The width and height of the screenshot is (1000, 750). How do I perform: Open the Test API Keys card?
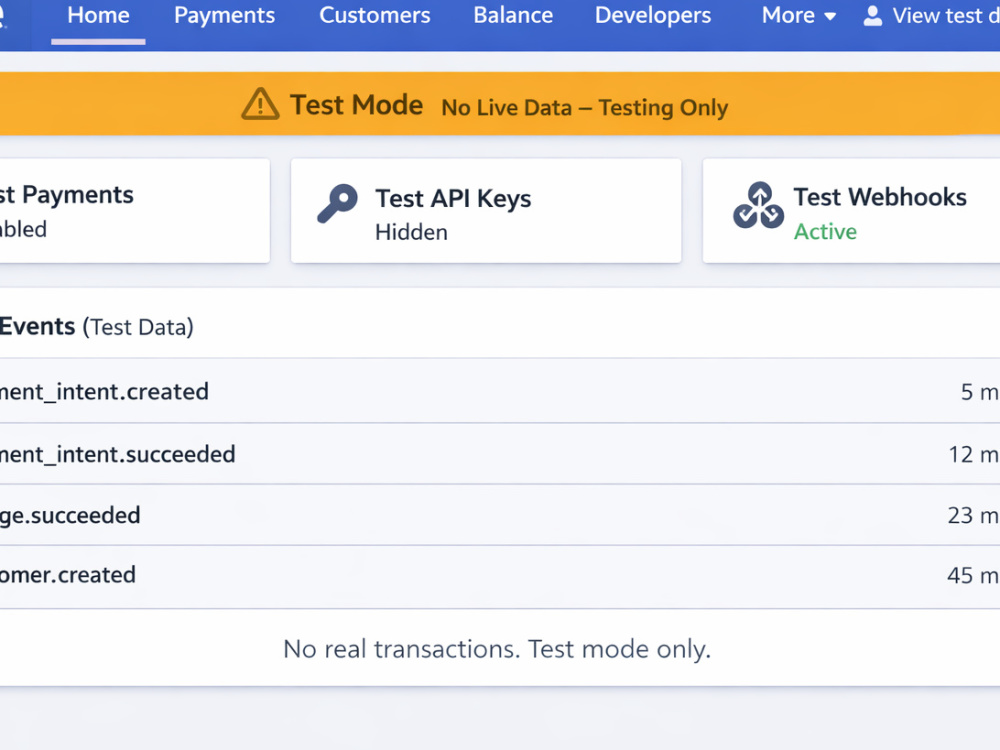(x=486, y=210)
